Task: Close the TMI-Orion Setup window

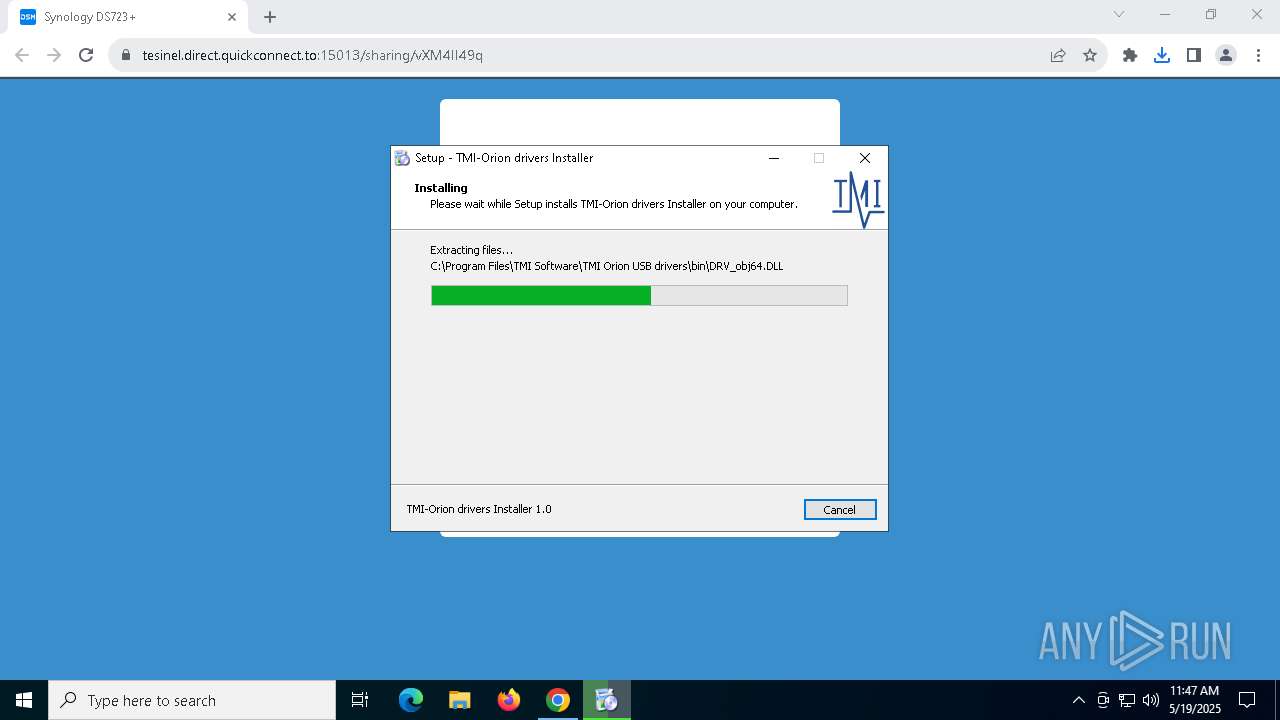Action: pos(865,158)
